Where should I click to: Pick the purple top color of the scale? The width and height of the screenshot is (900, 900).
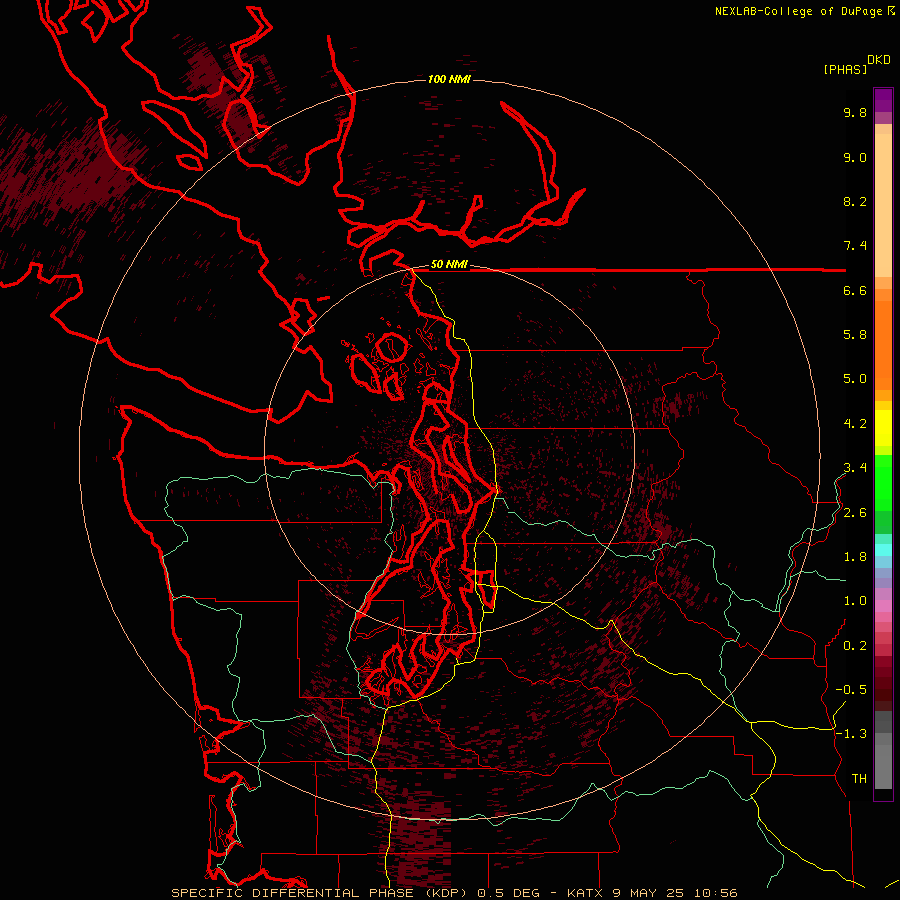(883, 100)
